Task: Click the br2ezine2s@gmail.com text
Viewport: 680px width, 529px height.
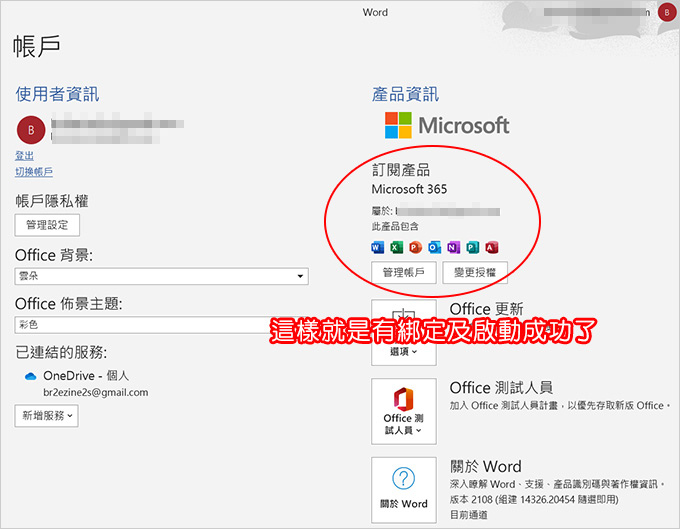Action: coord(95,392)
